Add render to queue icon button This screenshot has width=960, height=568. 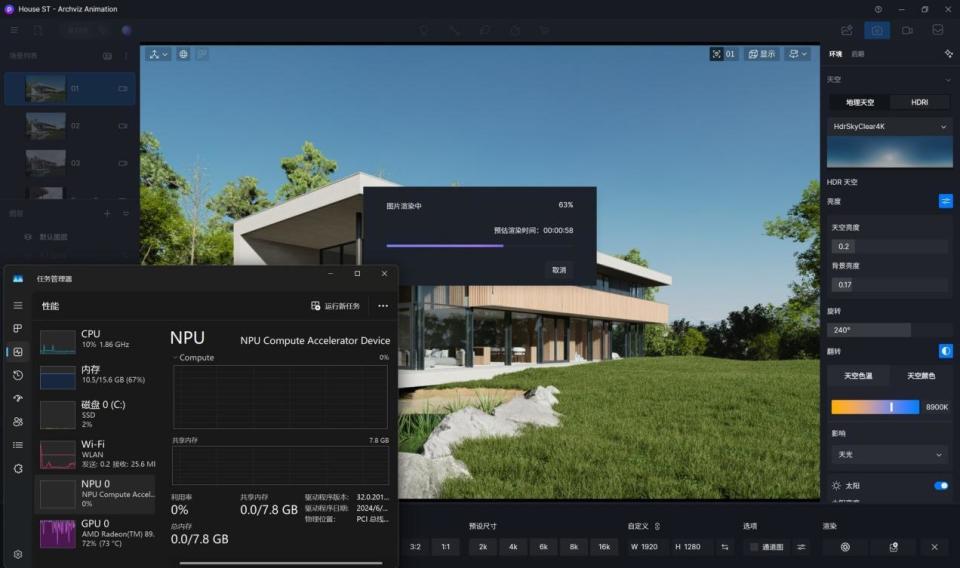[893, 547]
